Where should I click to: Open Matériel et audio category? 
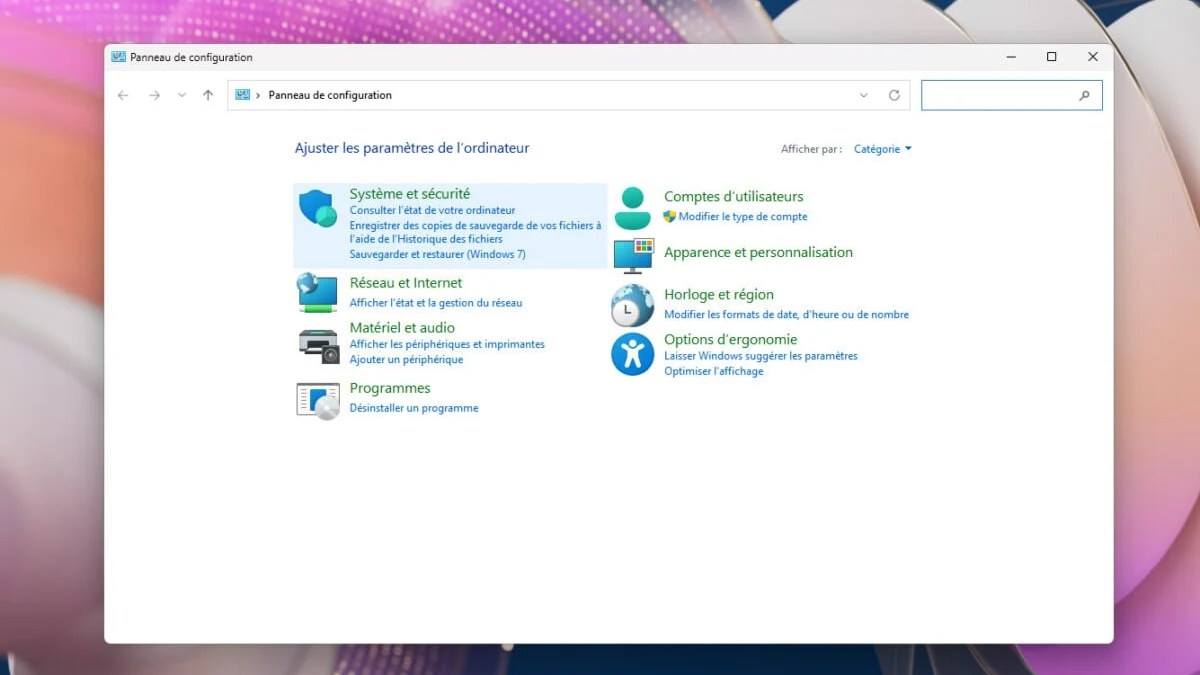(402, 328)
